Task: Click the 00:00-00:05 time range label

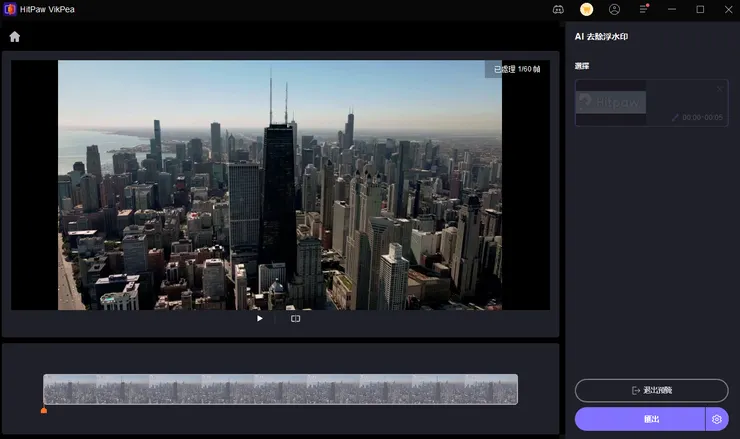Action: click(703, 117)
